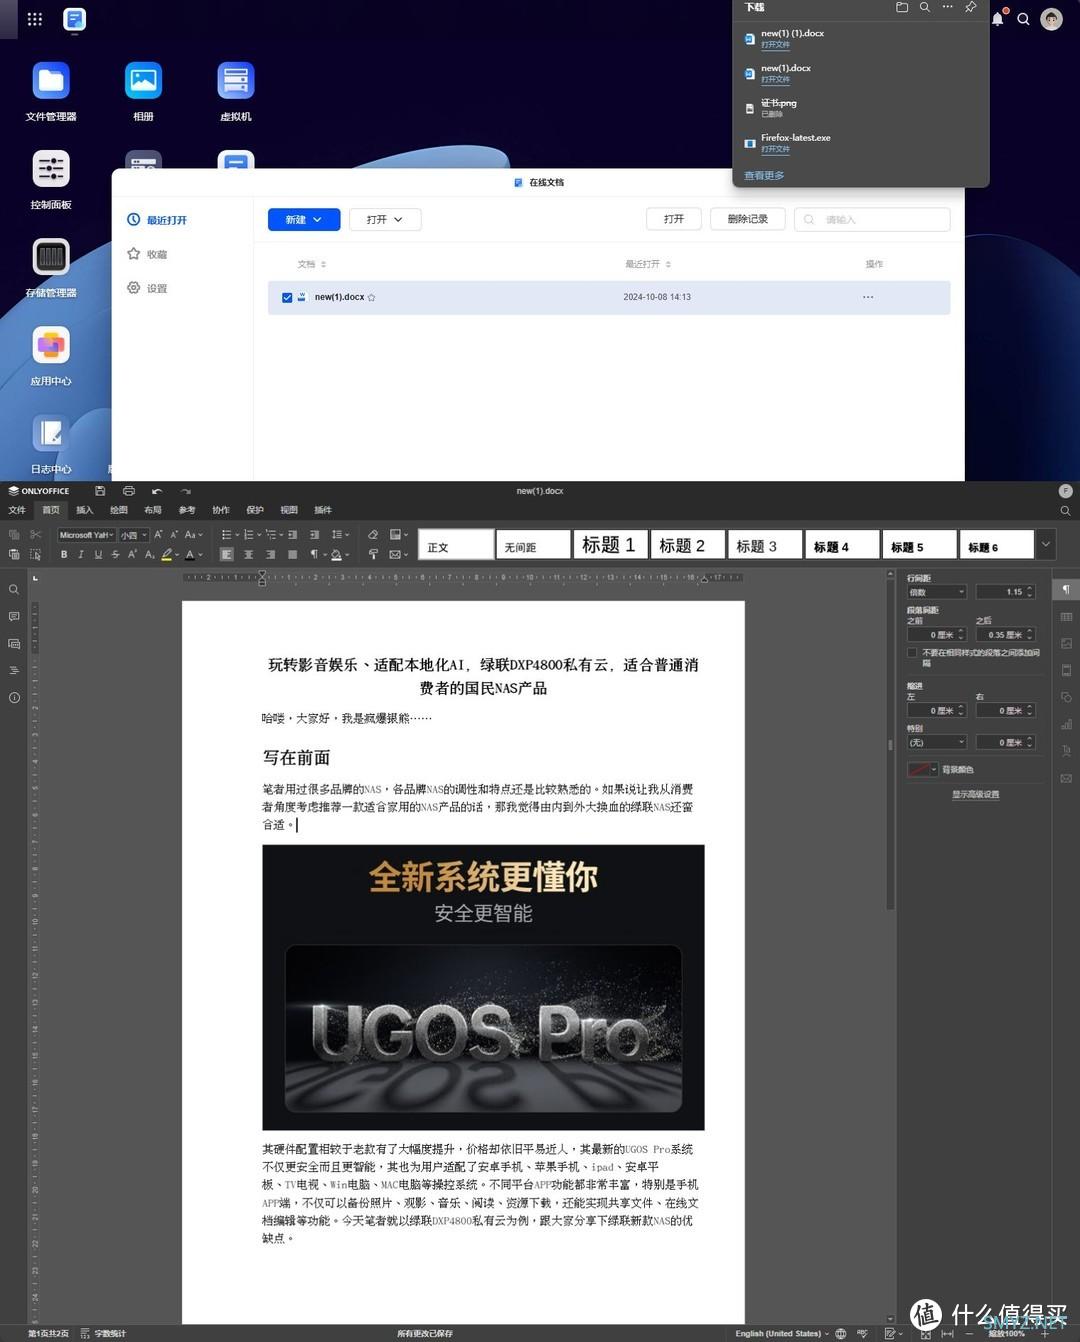1080x1342 pixels.
Task: Click the spell checking icon in the status bar
Action: tap(862, 1333)
